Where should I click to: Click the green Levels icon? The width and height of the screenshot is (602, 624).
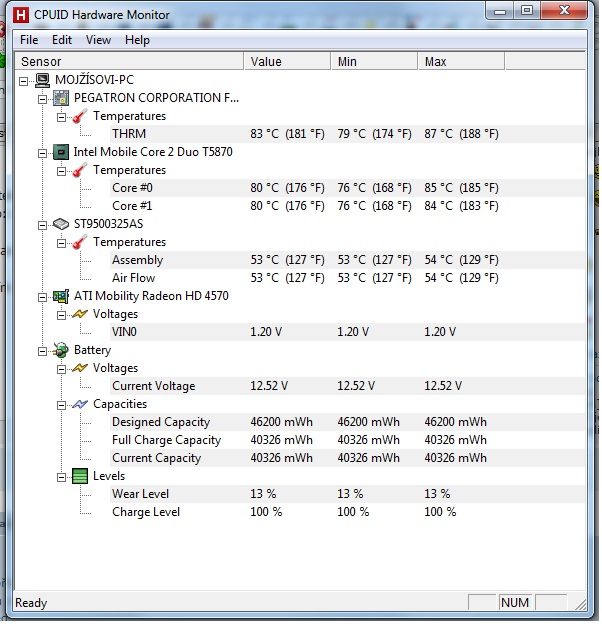coord(80,476)
